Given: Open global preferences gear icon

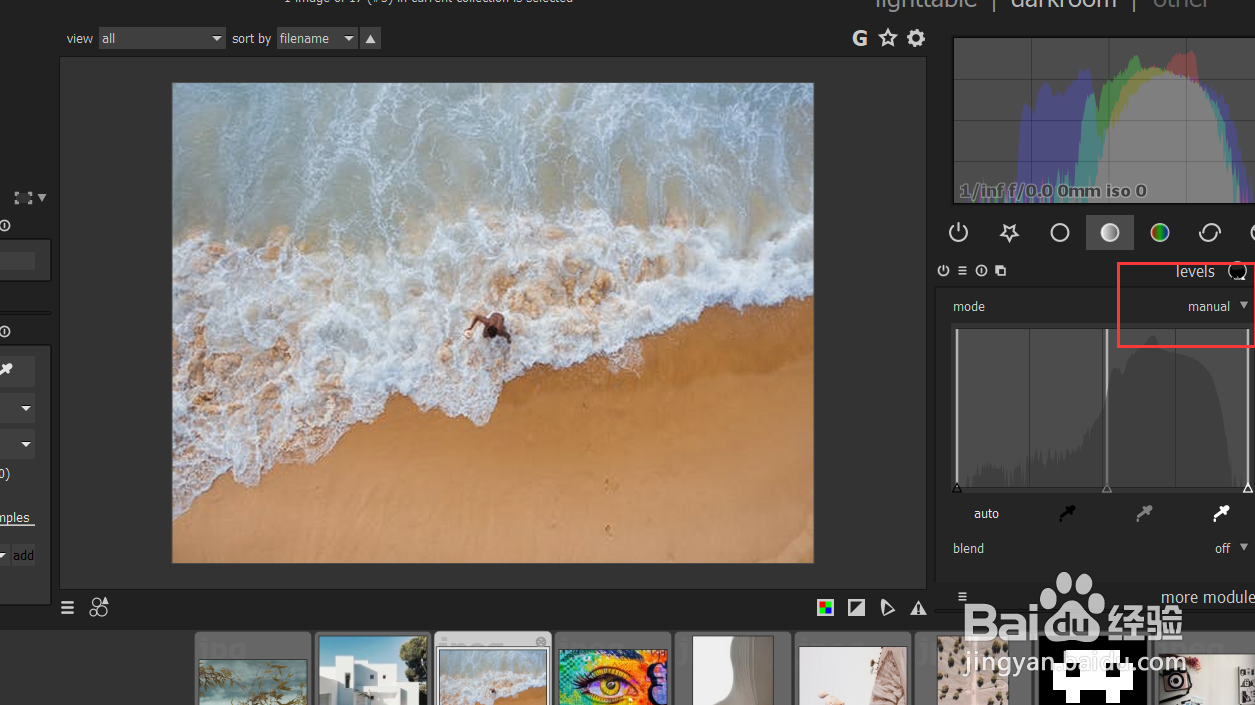Looking at the screenshot, I should [915, 38].
